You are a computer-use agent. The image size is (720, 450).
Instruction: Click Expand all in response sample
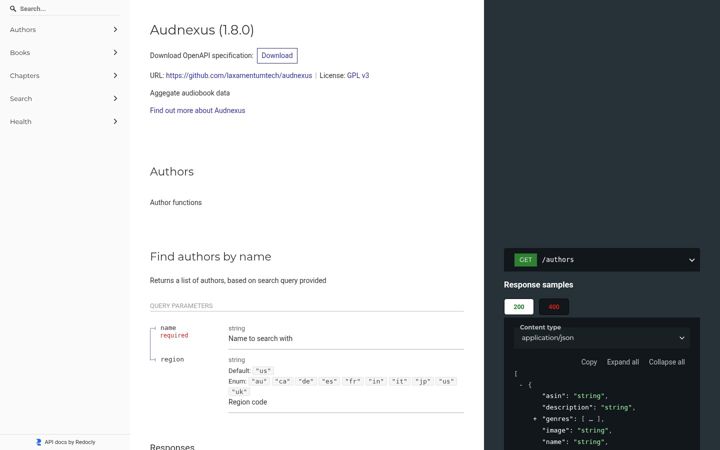point(623,362)
